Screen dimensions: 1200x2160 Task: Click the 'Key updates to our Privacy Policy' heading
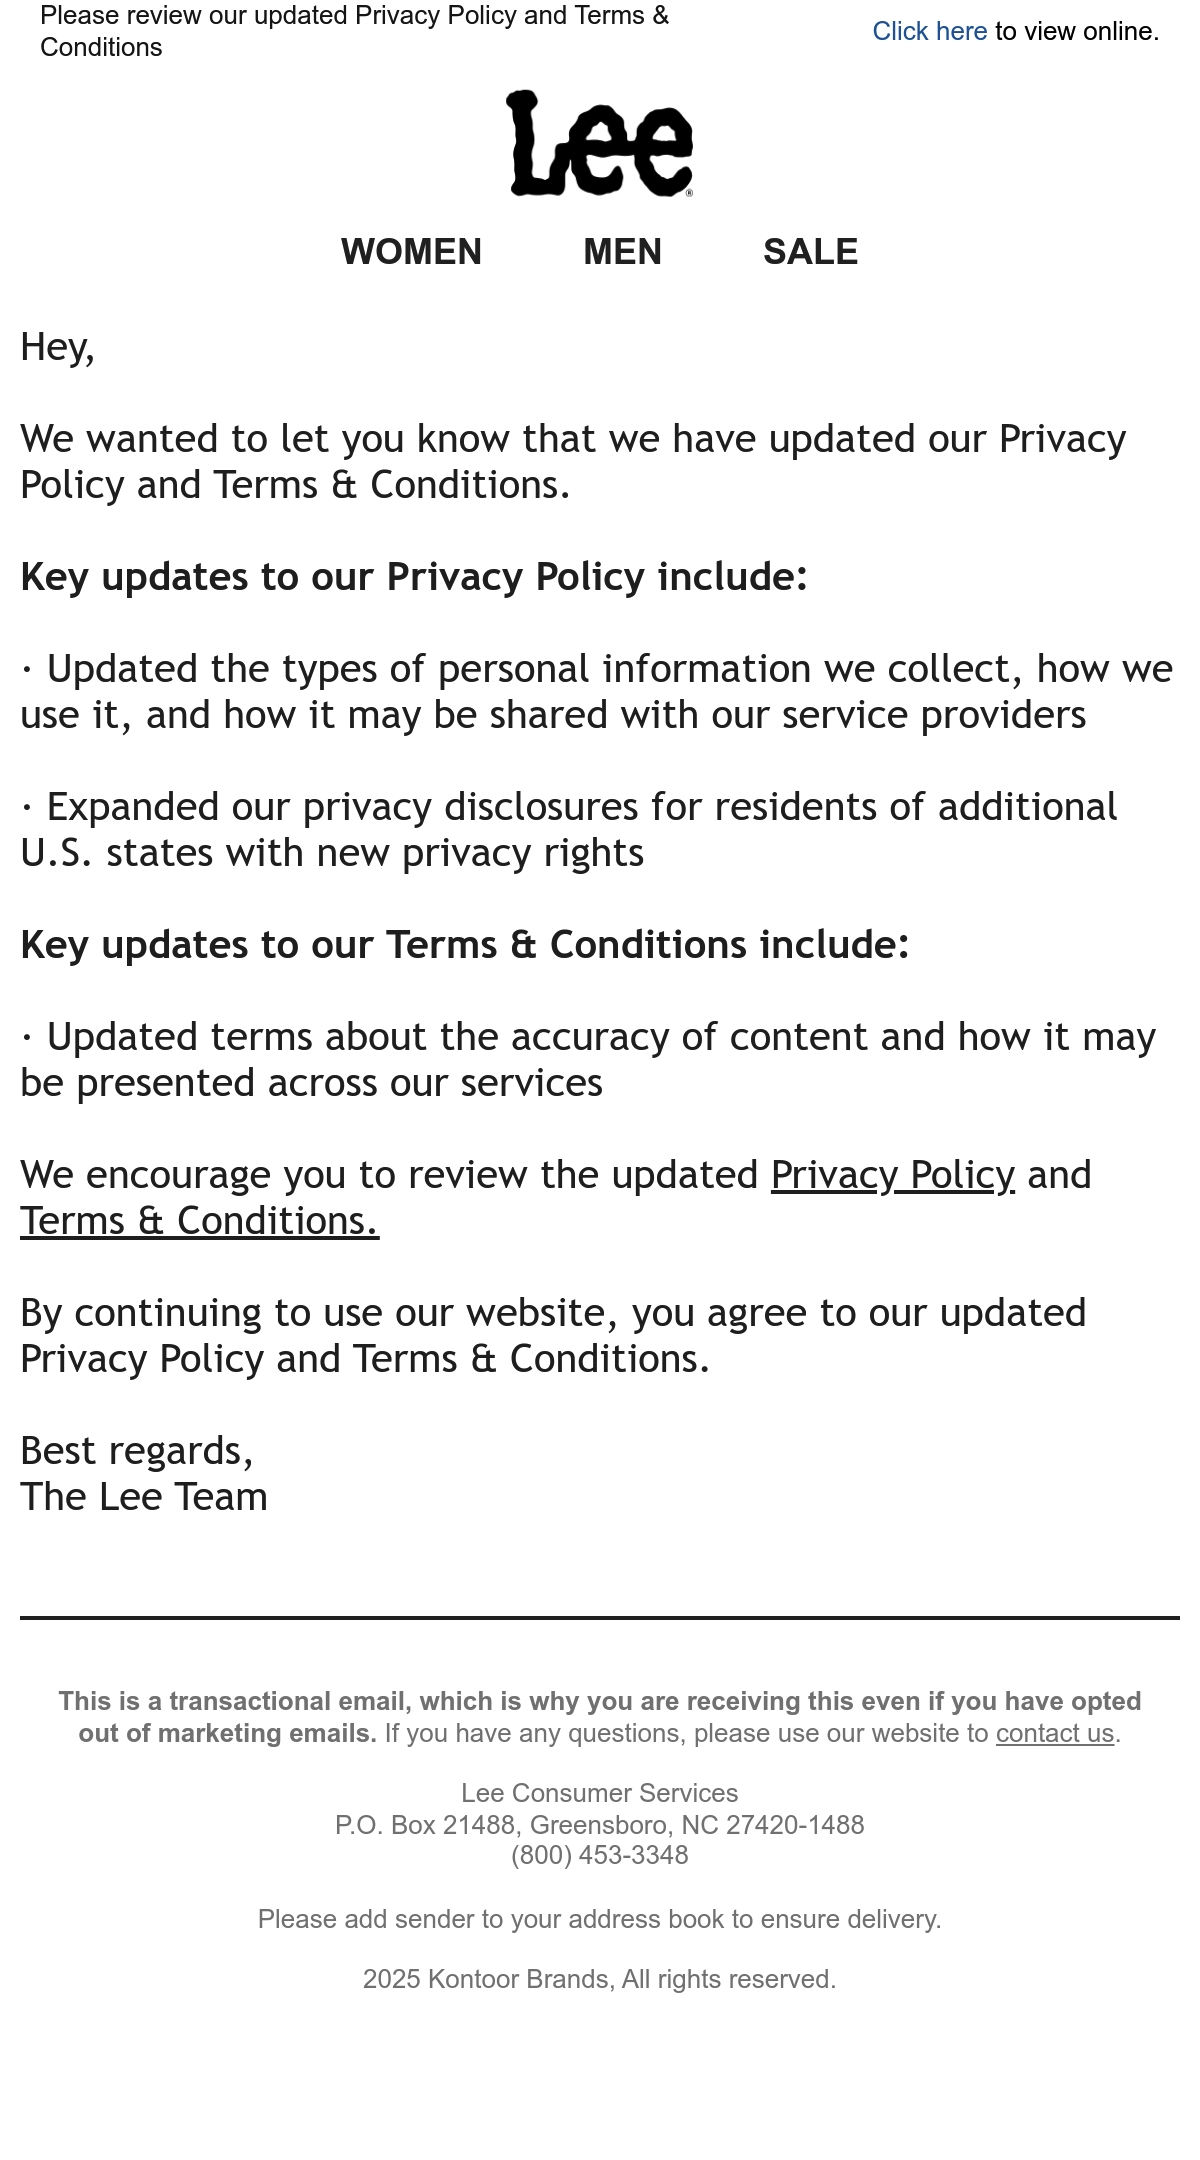[414, 577]
